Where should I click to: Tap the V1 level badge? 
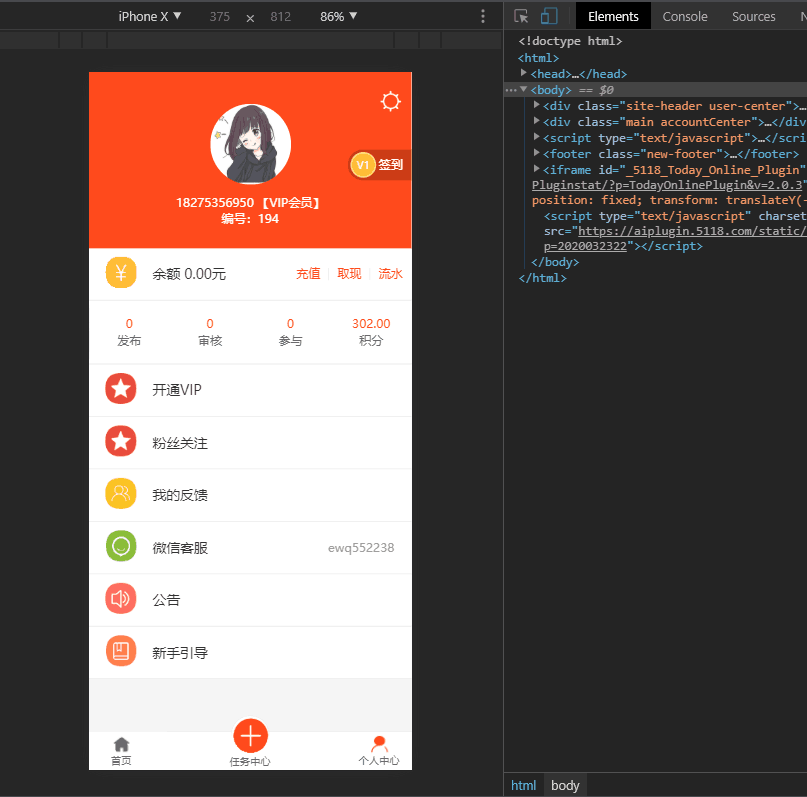(363, 165)
